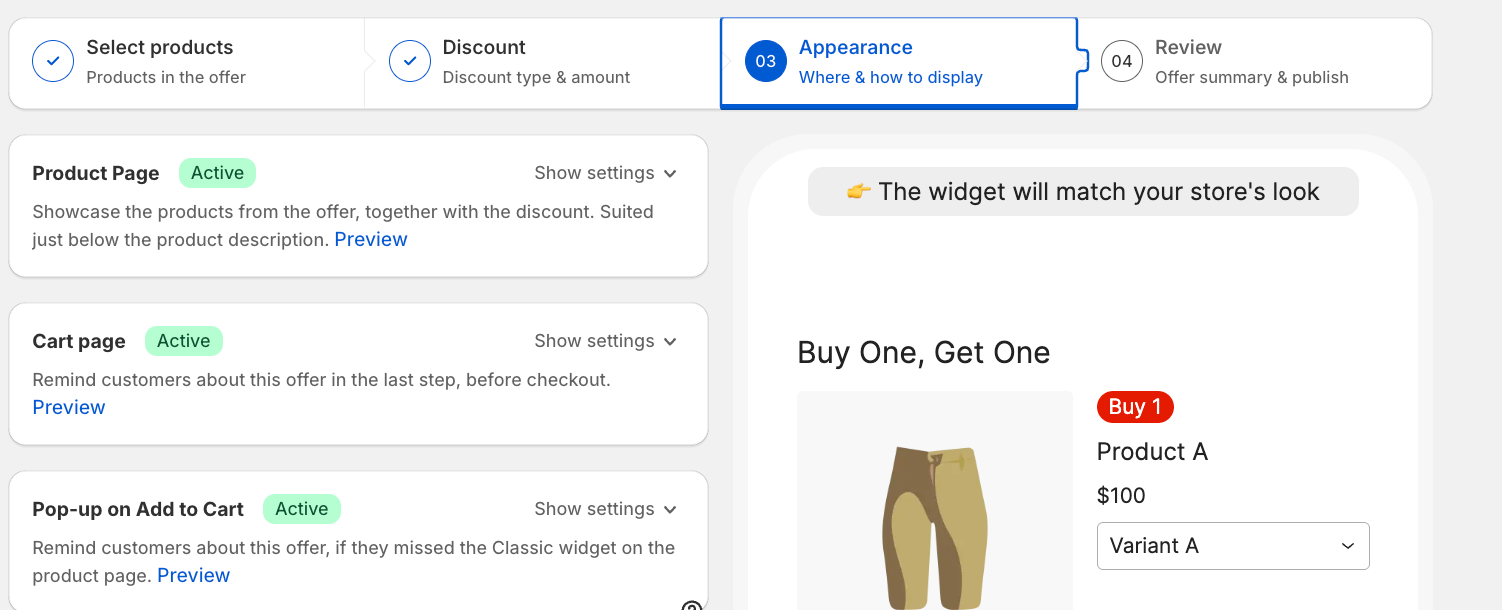Return to the Select products step

pos(186,62)
